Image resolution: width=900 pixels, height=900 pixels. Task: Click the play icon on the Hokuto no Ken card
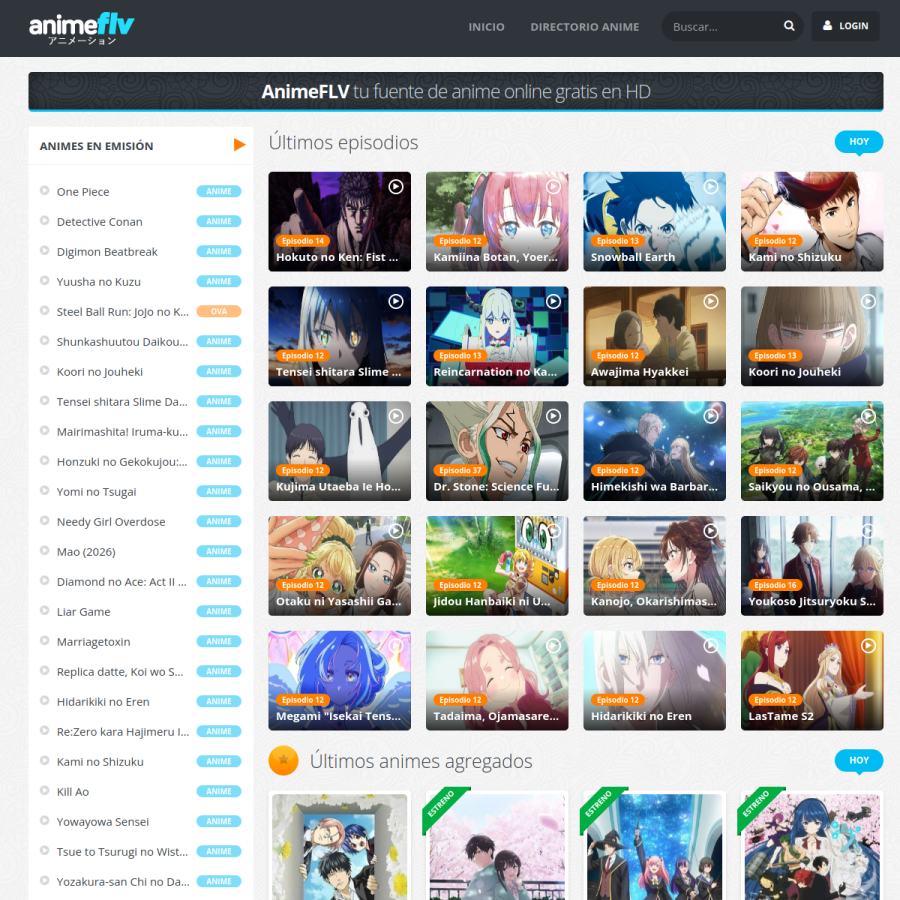[x=395, y=187]
